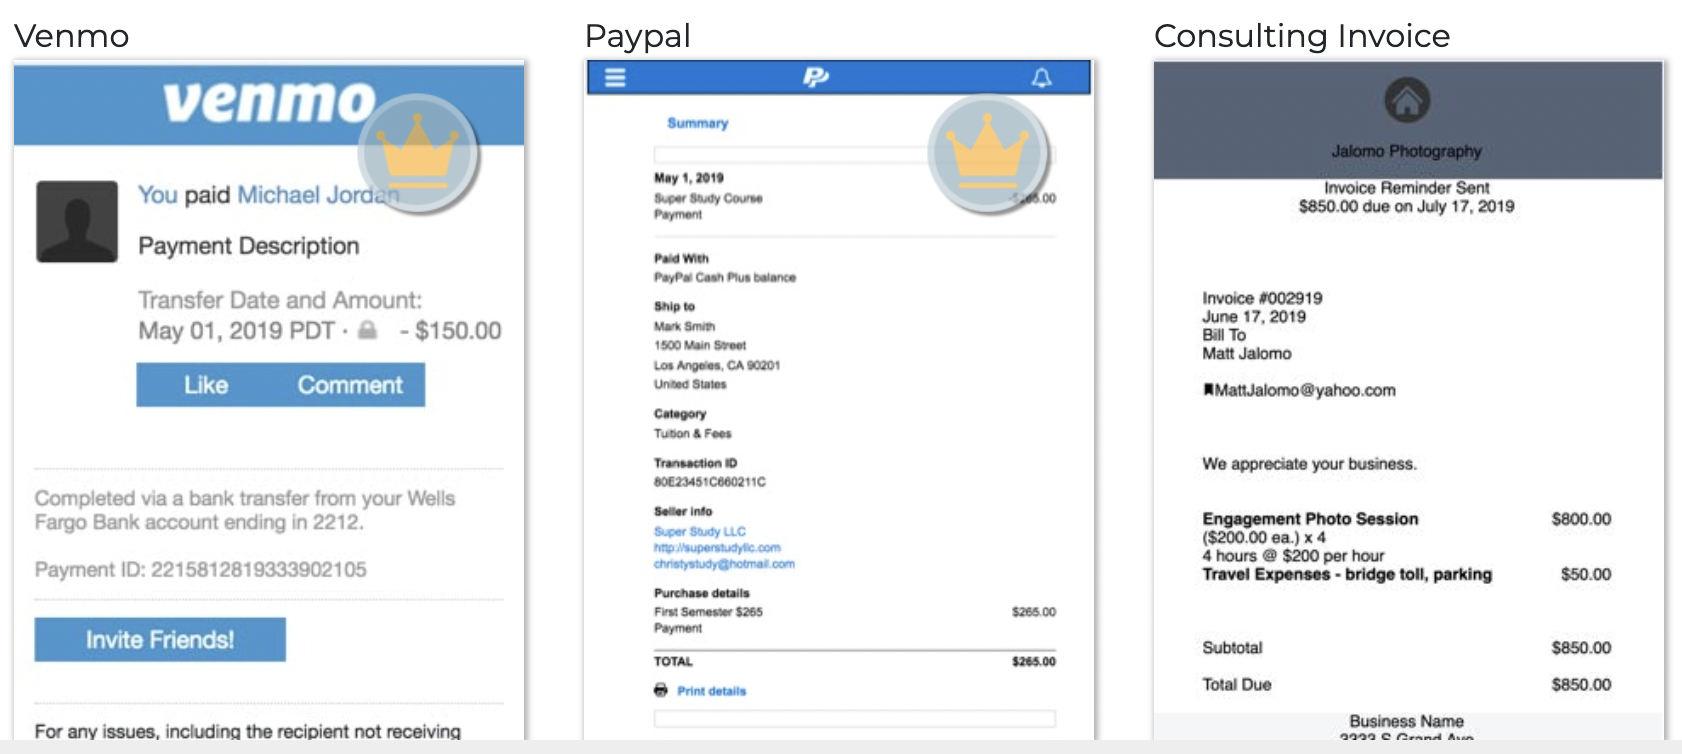Screen dimensions: 1682x754
Task: Click Travel Expenses - bridge toll, parking
Action: 1347,574
